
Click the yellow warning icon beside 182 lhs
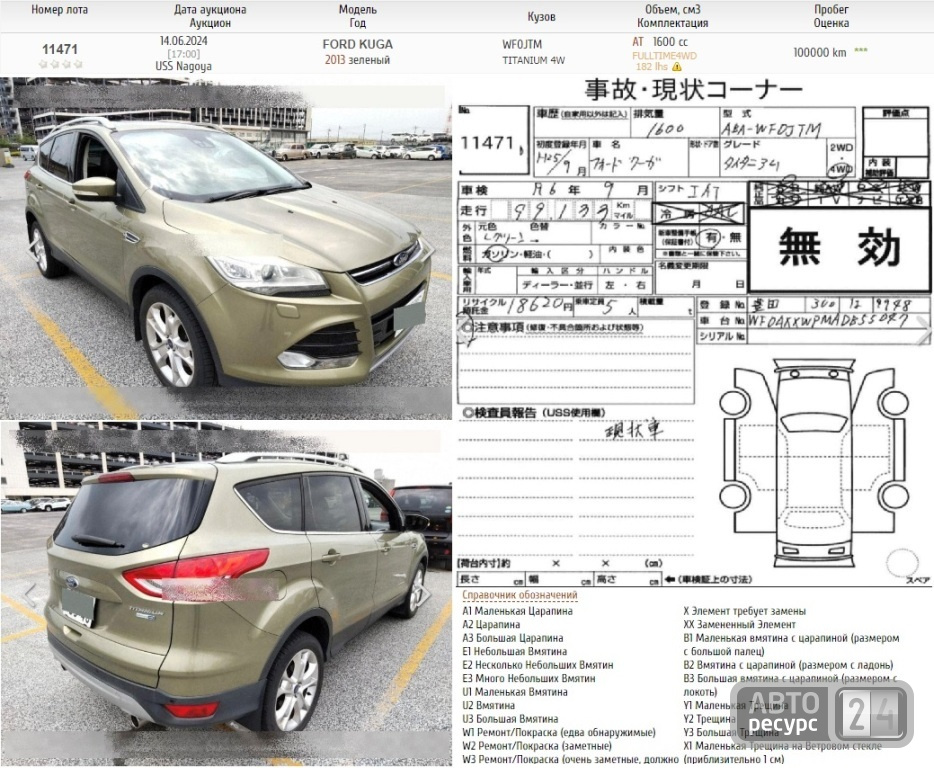(677, 67)
